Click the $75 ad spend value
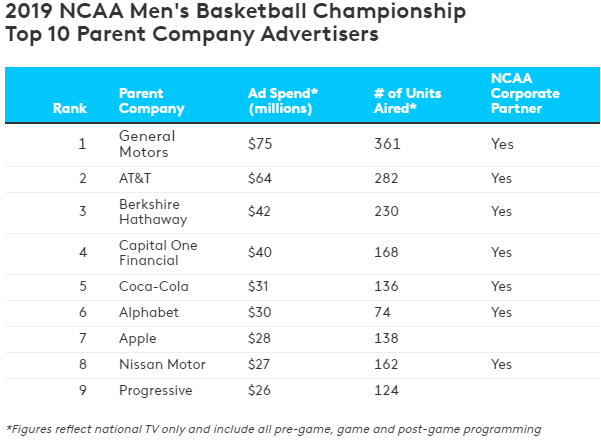This screenshot has width=601, height=440. (260, 144)
